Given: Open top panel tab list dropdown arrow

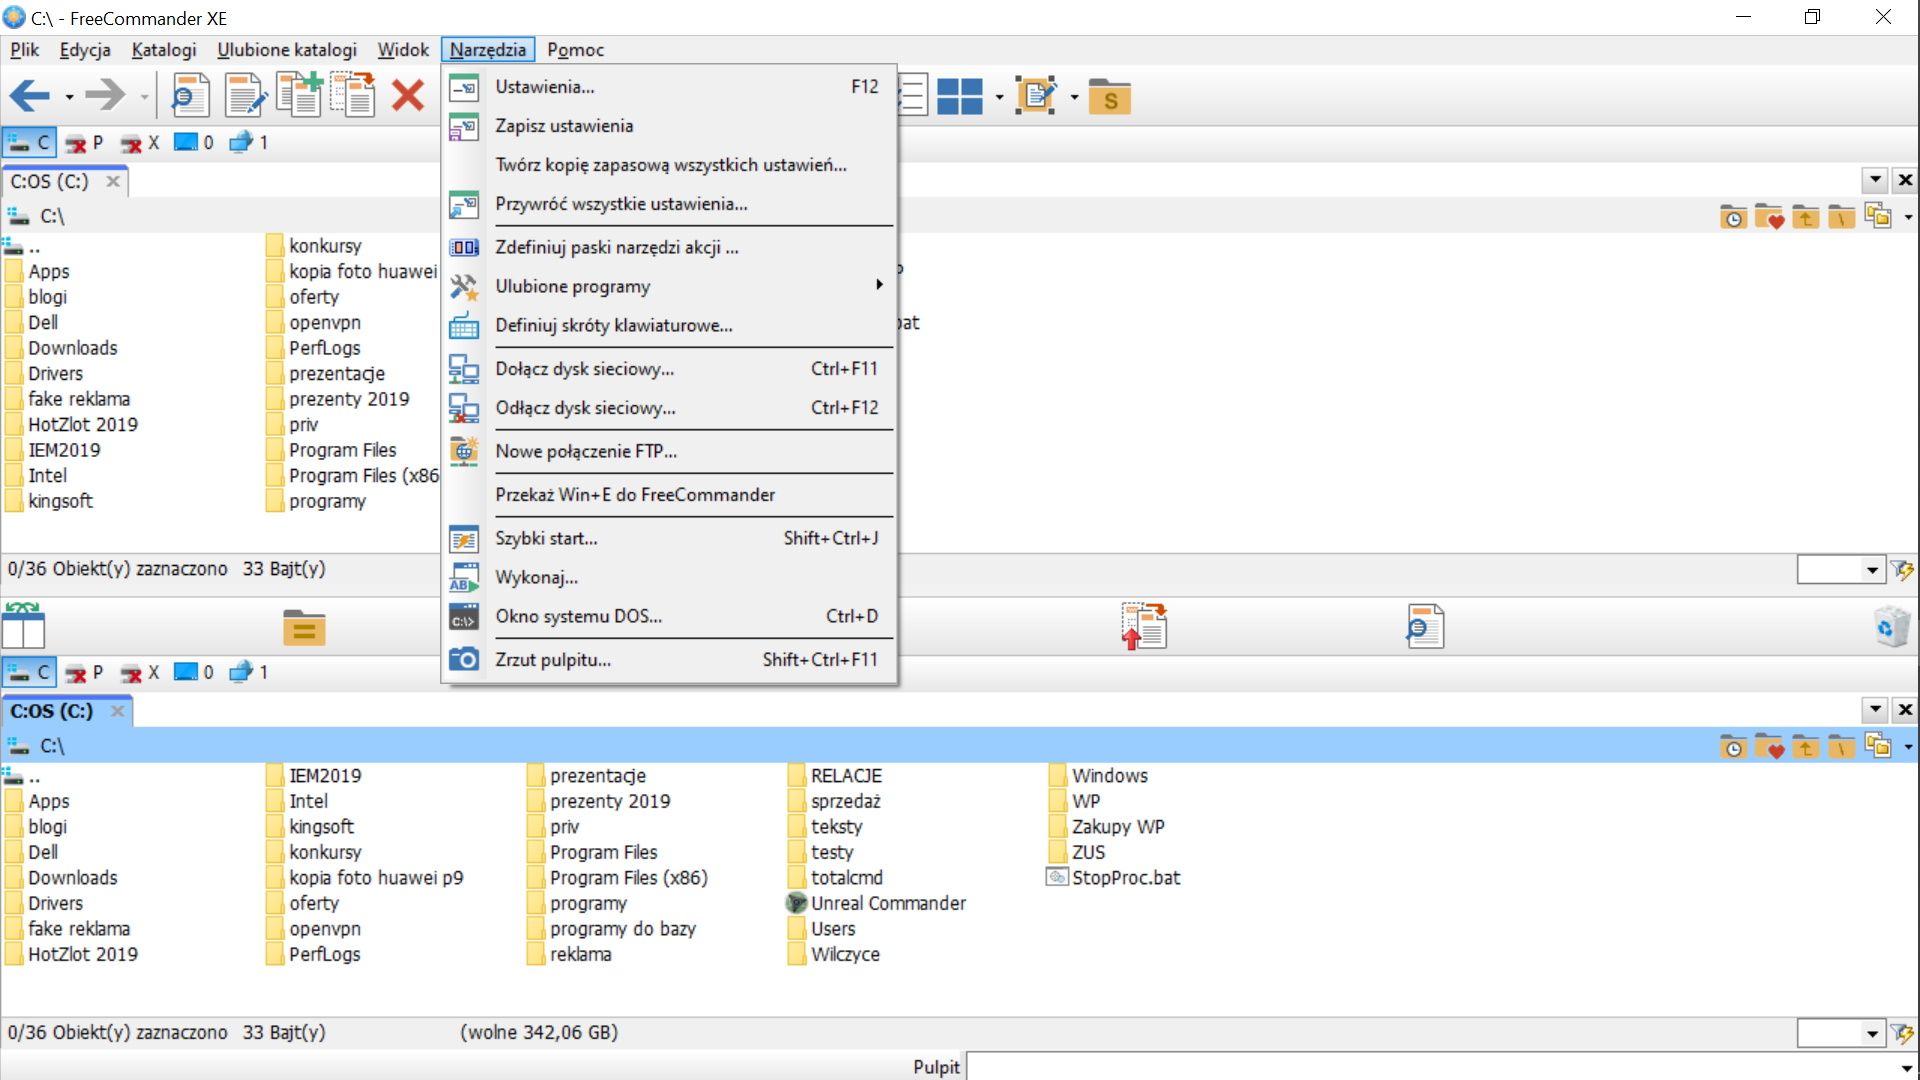Looking at the screenshot, I should tap(1875, 180).
